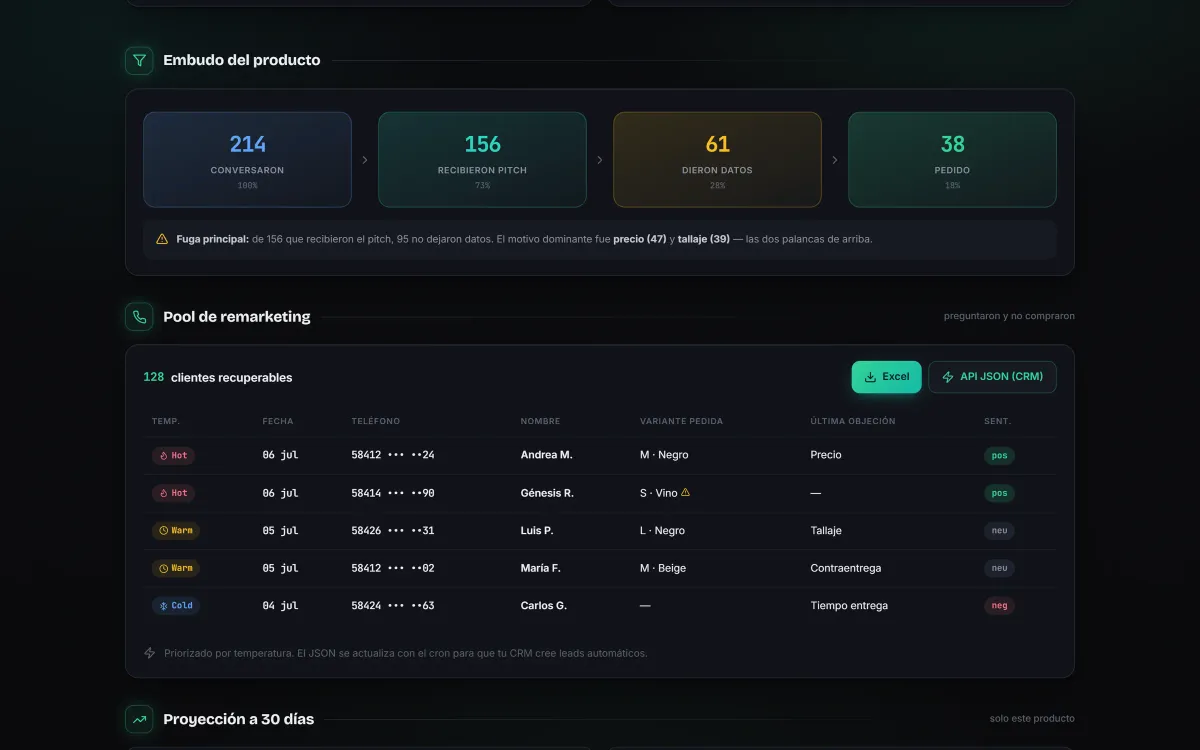Click the variant L · Negro
This screenshot has width=1200, height=750.
point(662,531)
